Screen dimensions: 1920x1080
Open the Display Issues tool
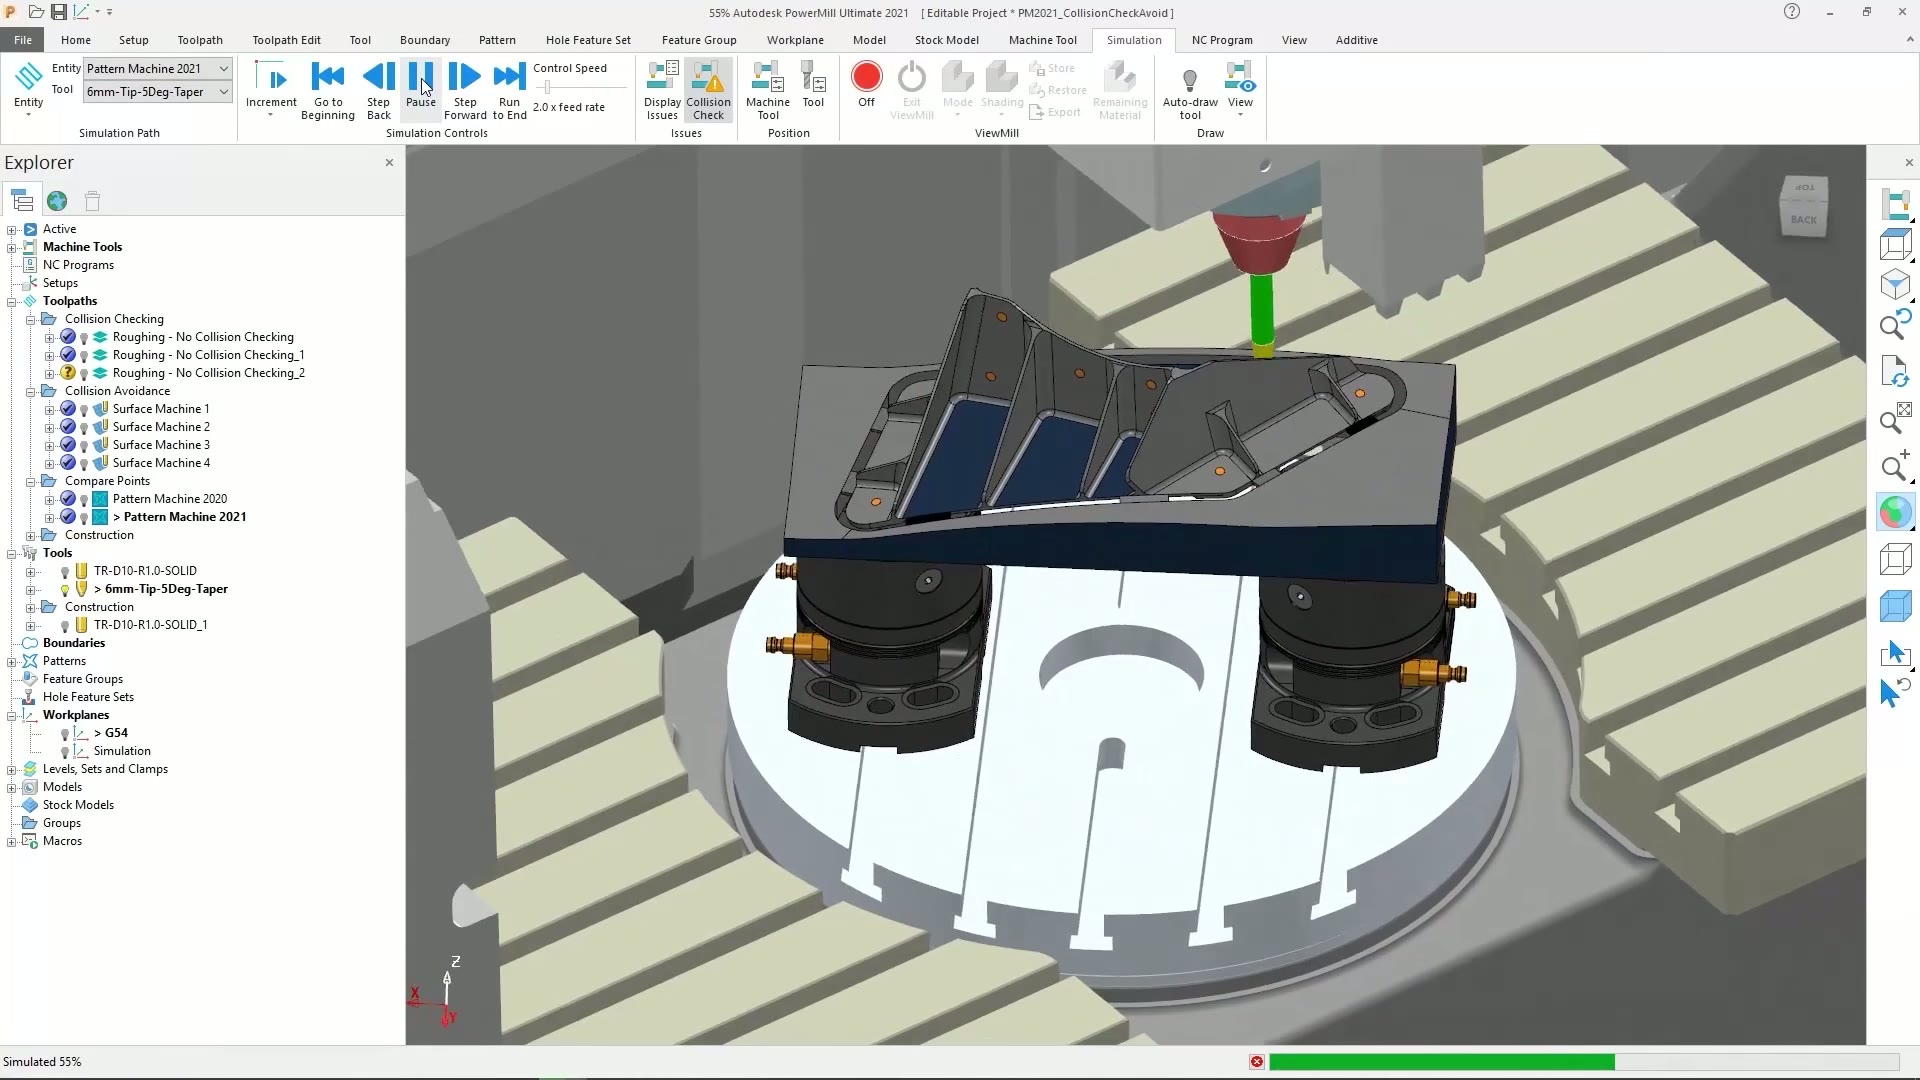(662, 90)
